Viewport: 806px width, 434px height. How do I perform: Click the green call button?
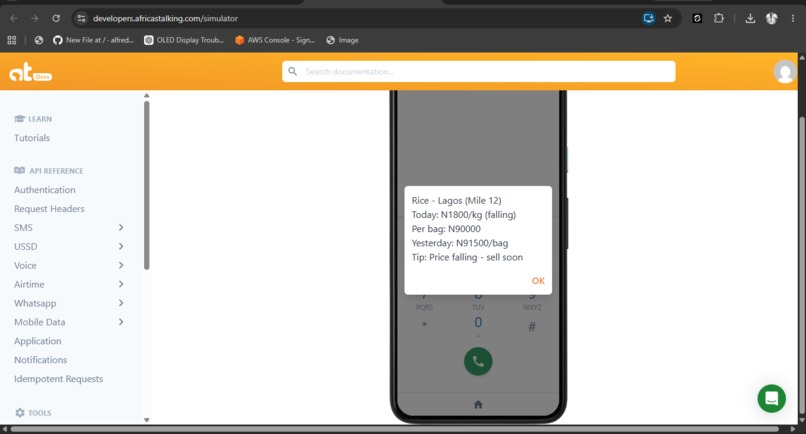pos(478,361)
